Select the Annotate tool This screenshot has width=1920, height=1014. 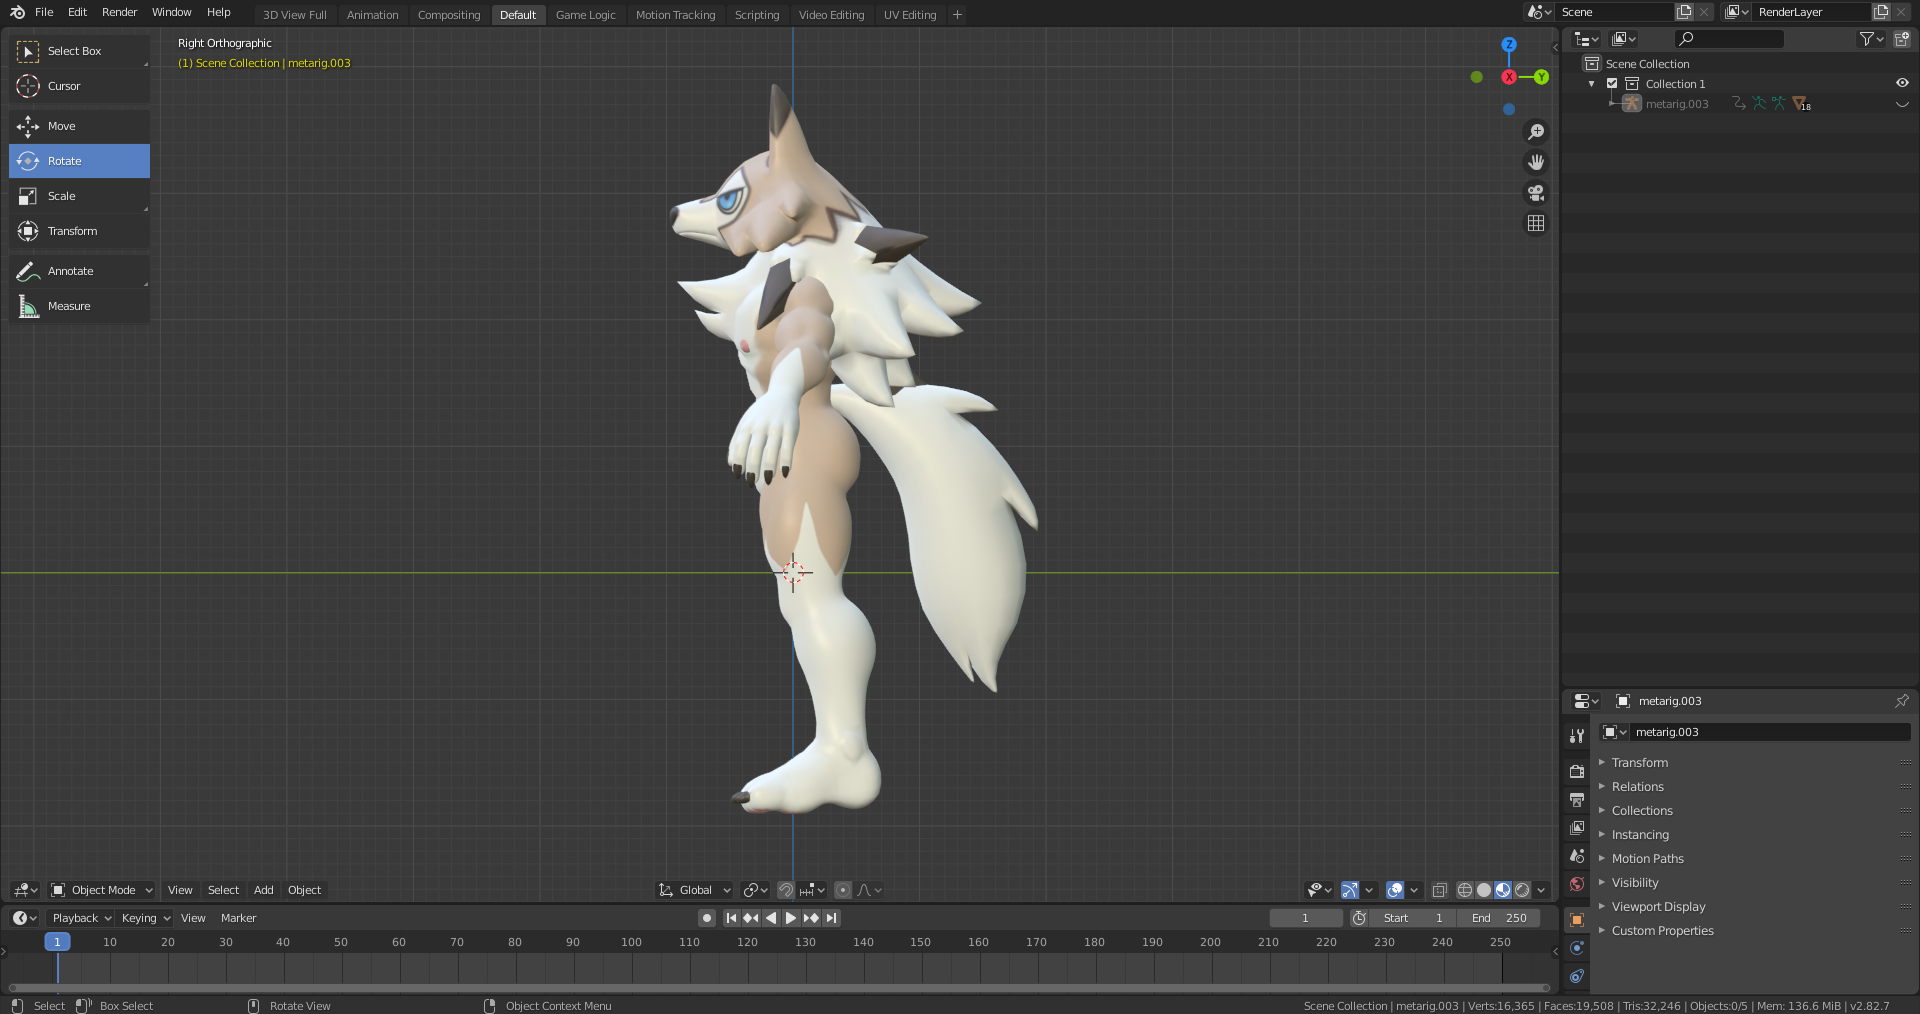(79, 271)
